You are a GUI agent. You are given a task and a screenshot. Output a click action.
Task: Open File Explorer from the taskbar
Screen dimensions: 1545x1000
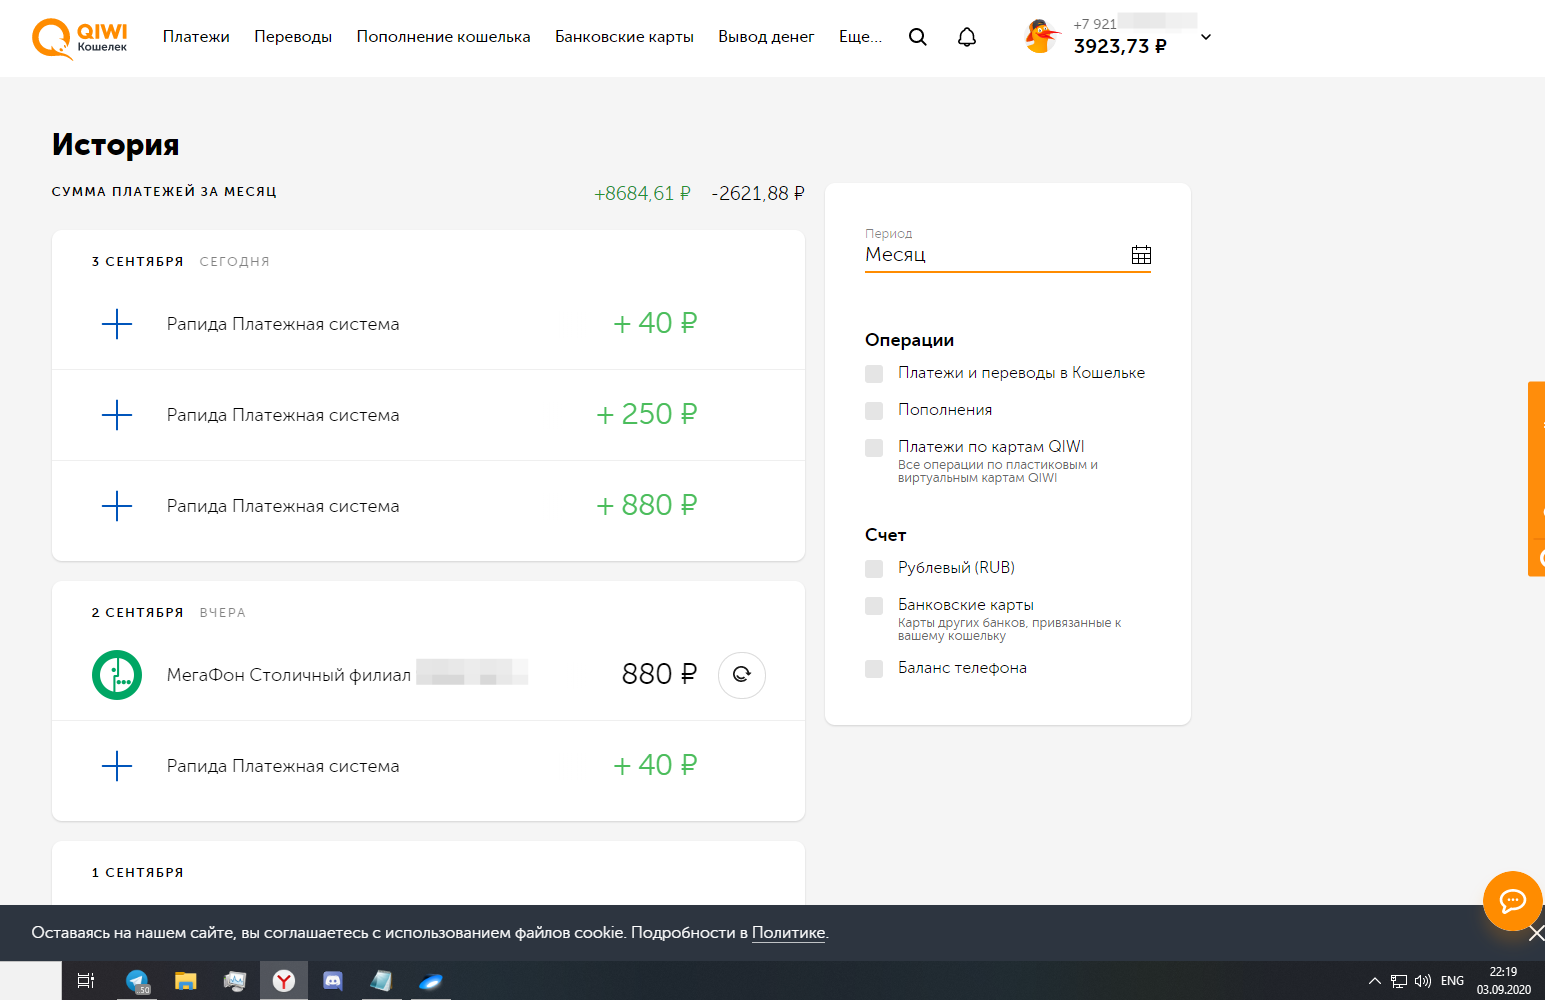[186, 981]
